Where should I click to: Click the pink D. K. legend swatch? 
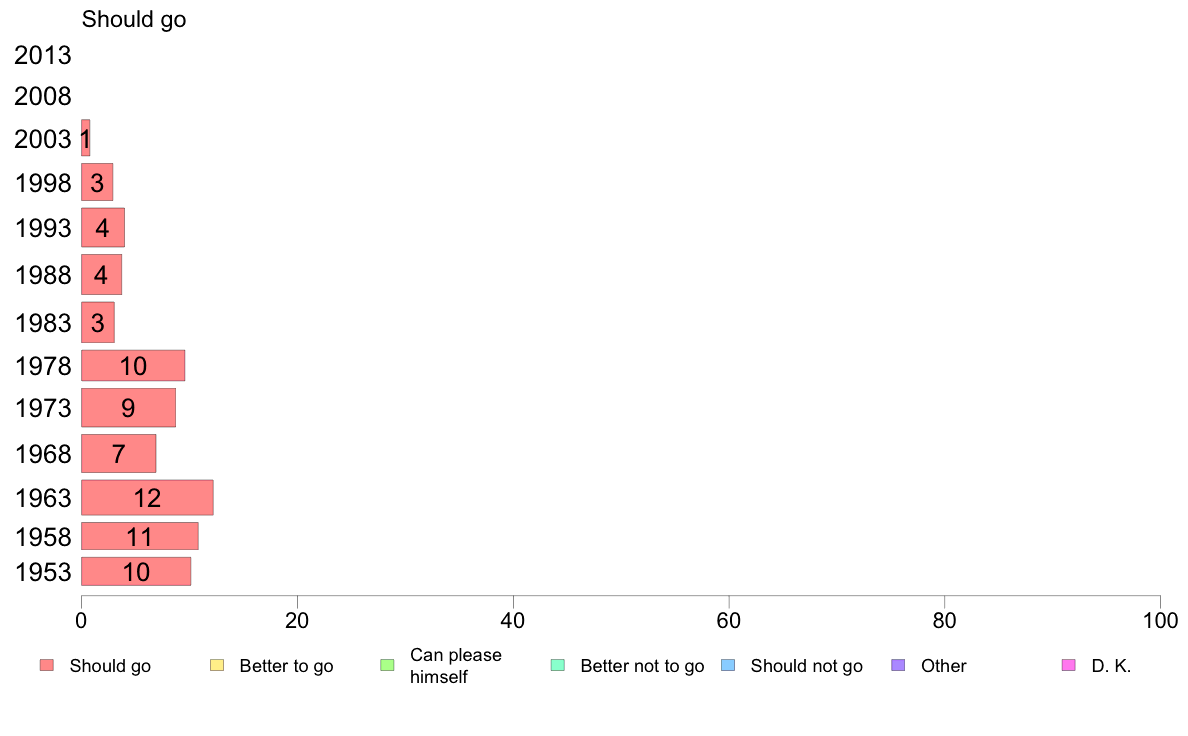(1068, 666)
